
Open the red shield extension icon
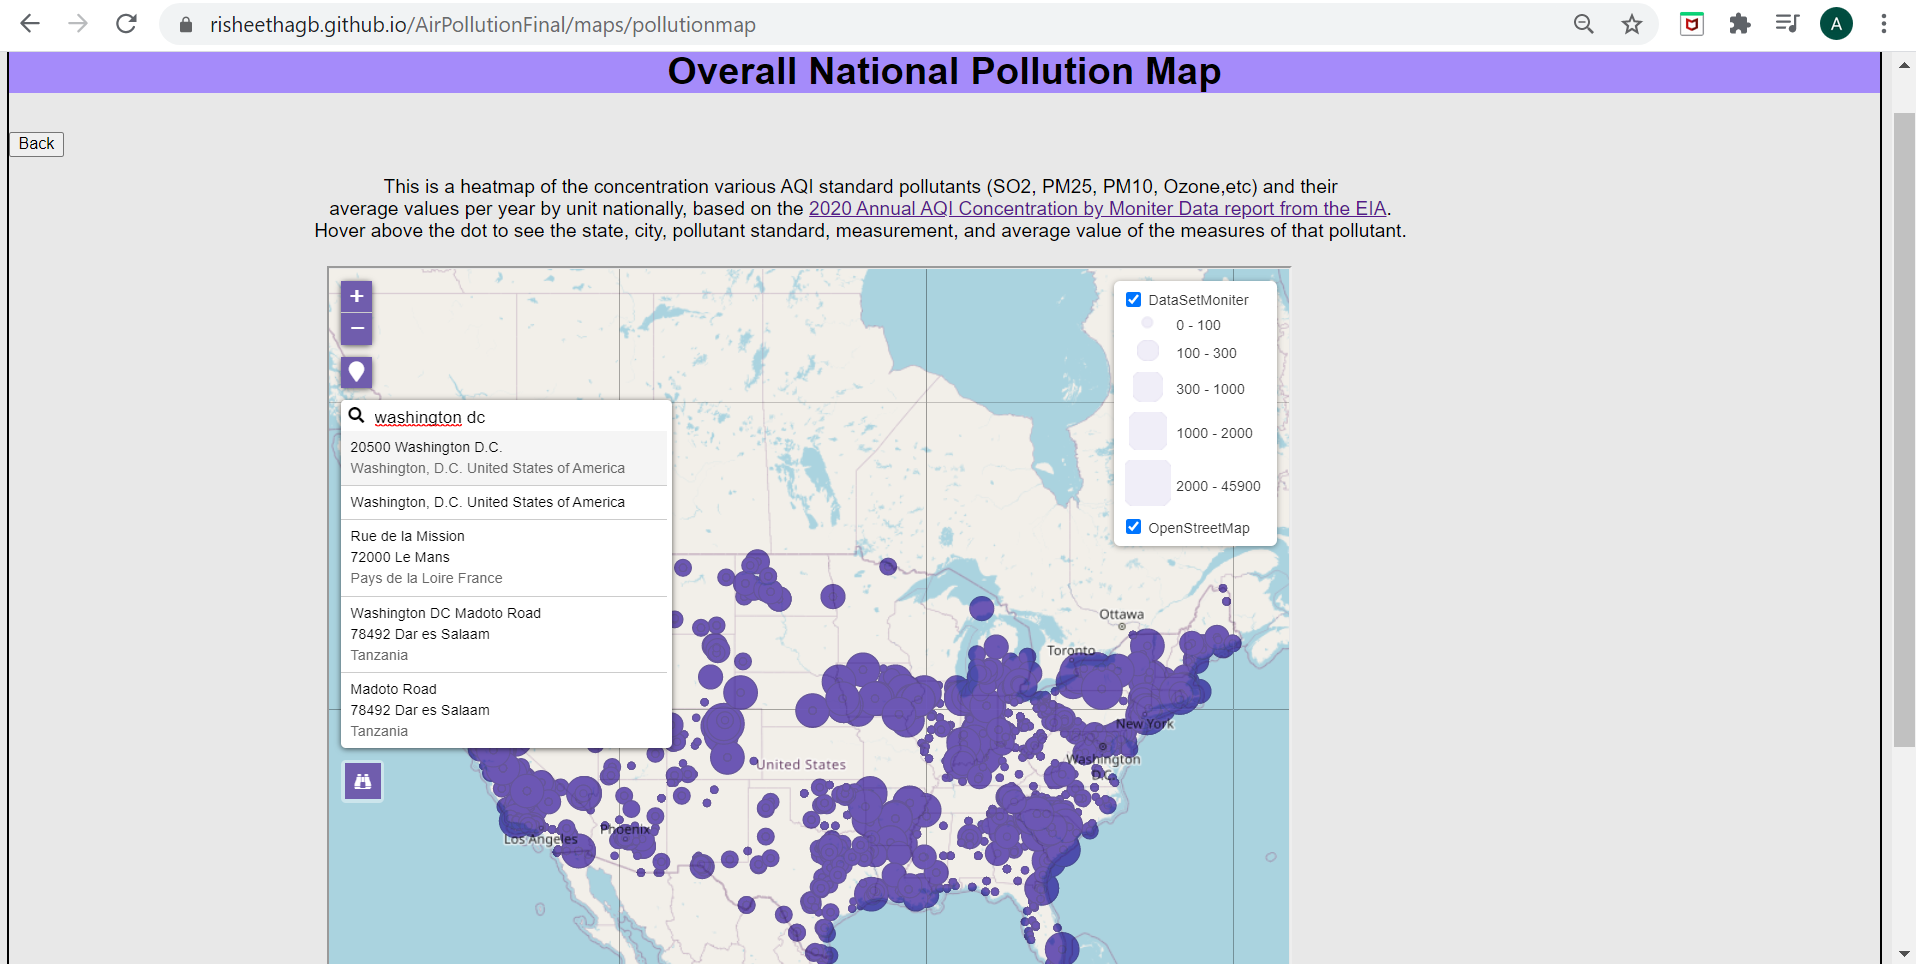click(1692, 24)
